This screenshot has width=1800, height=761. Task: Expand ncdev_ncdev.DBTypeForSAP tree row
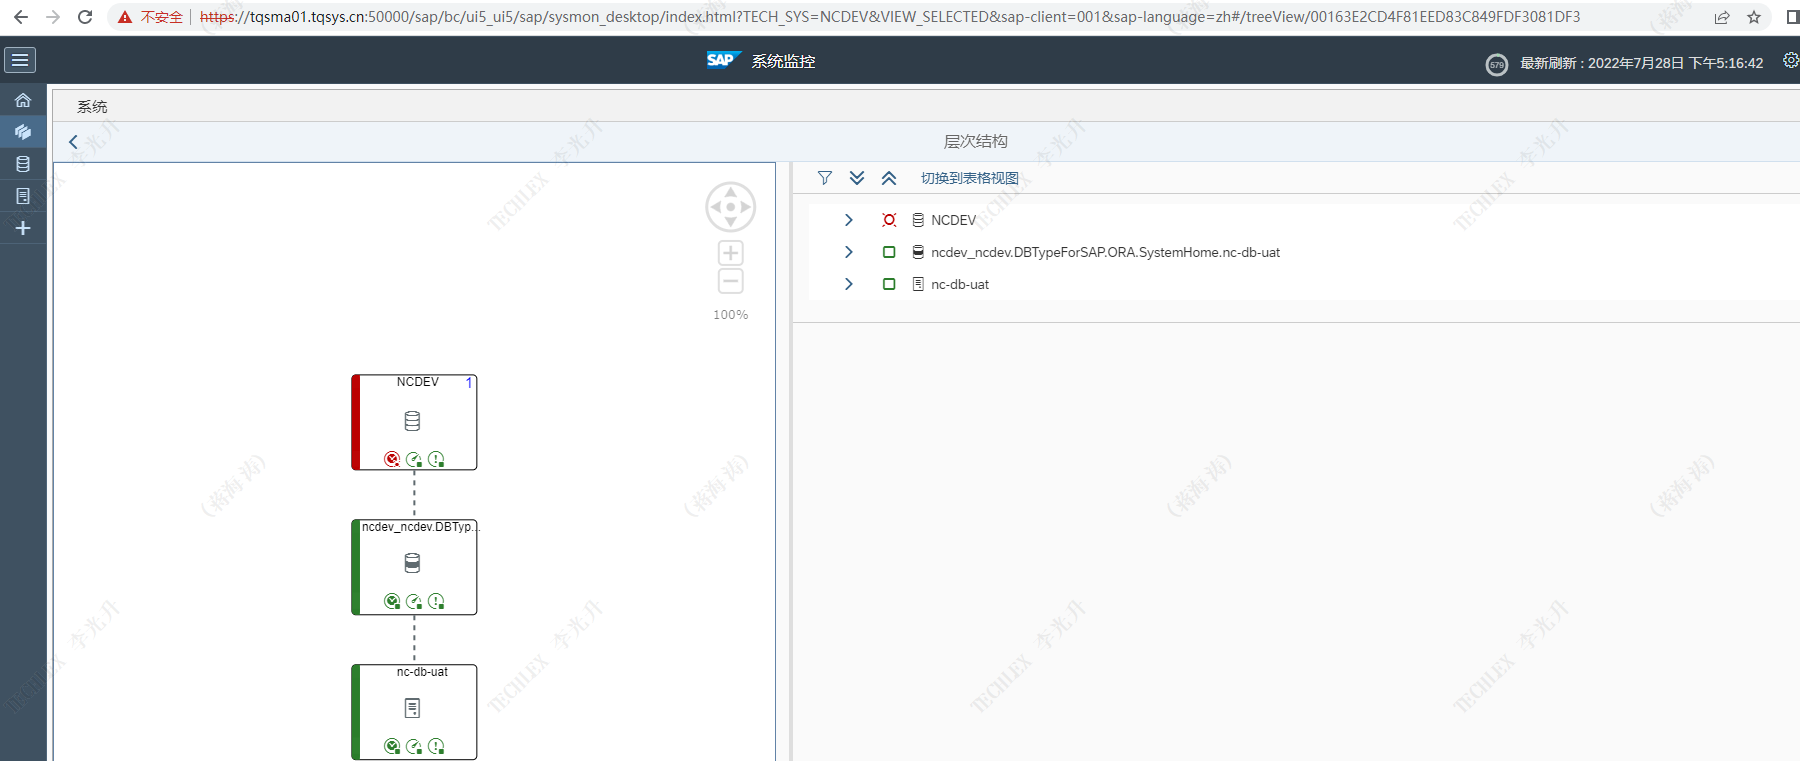(848, 252)
